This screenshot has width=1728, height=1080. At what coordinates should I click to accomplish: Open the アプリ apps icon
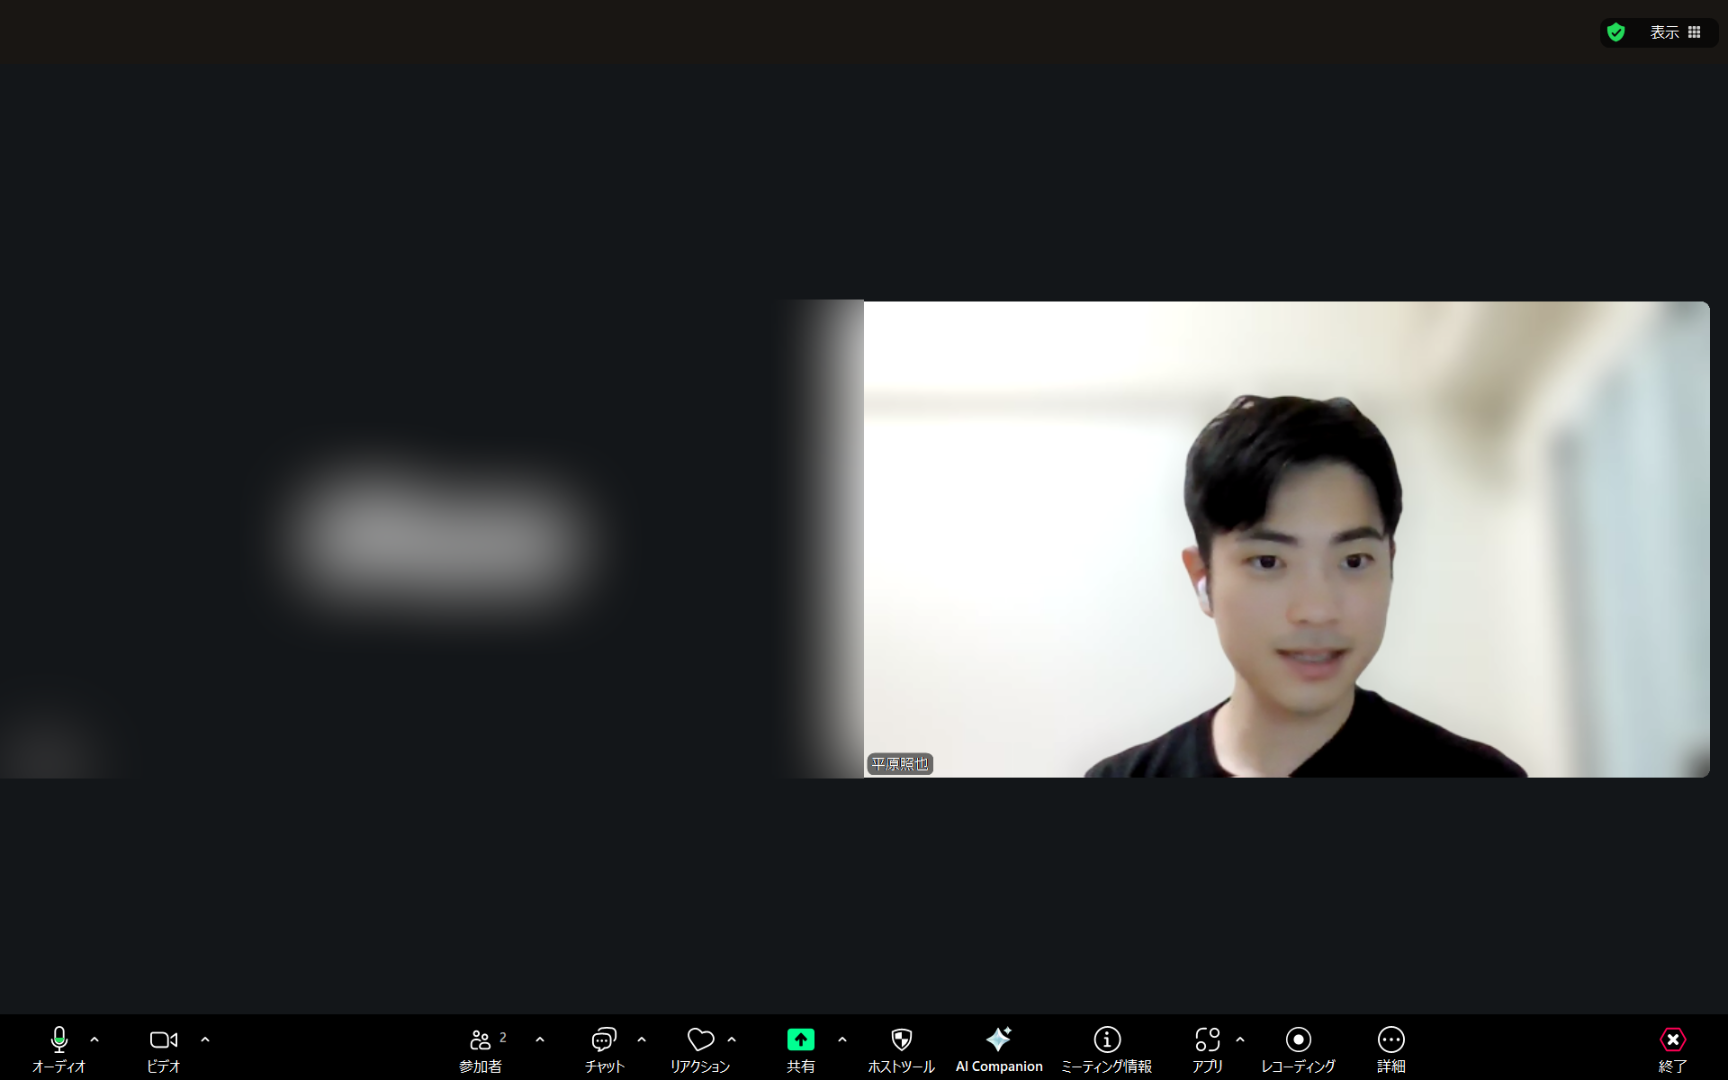(x=1208, y=1040)
